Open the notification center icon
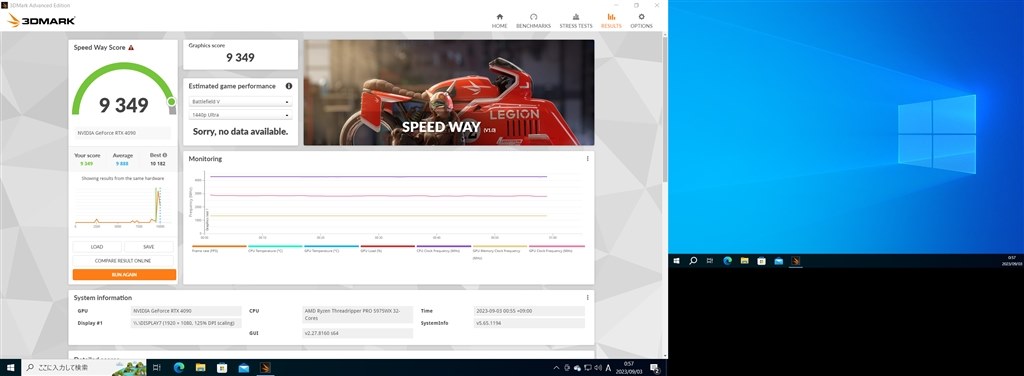 [x=654, y=368]
